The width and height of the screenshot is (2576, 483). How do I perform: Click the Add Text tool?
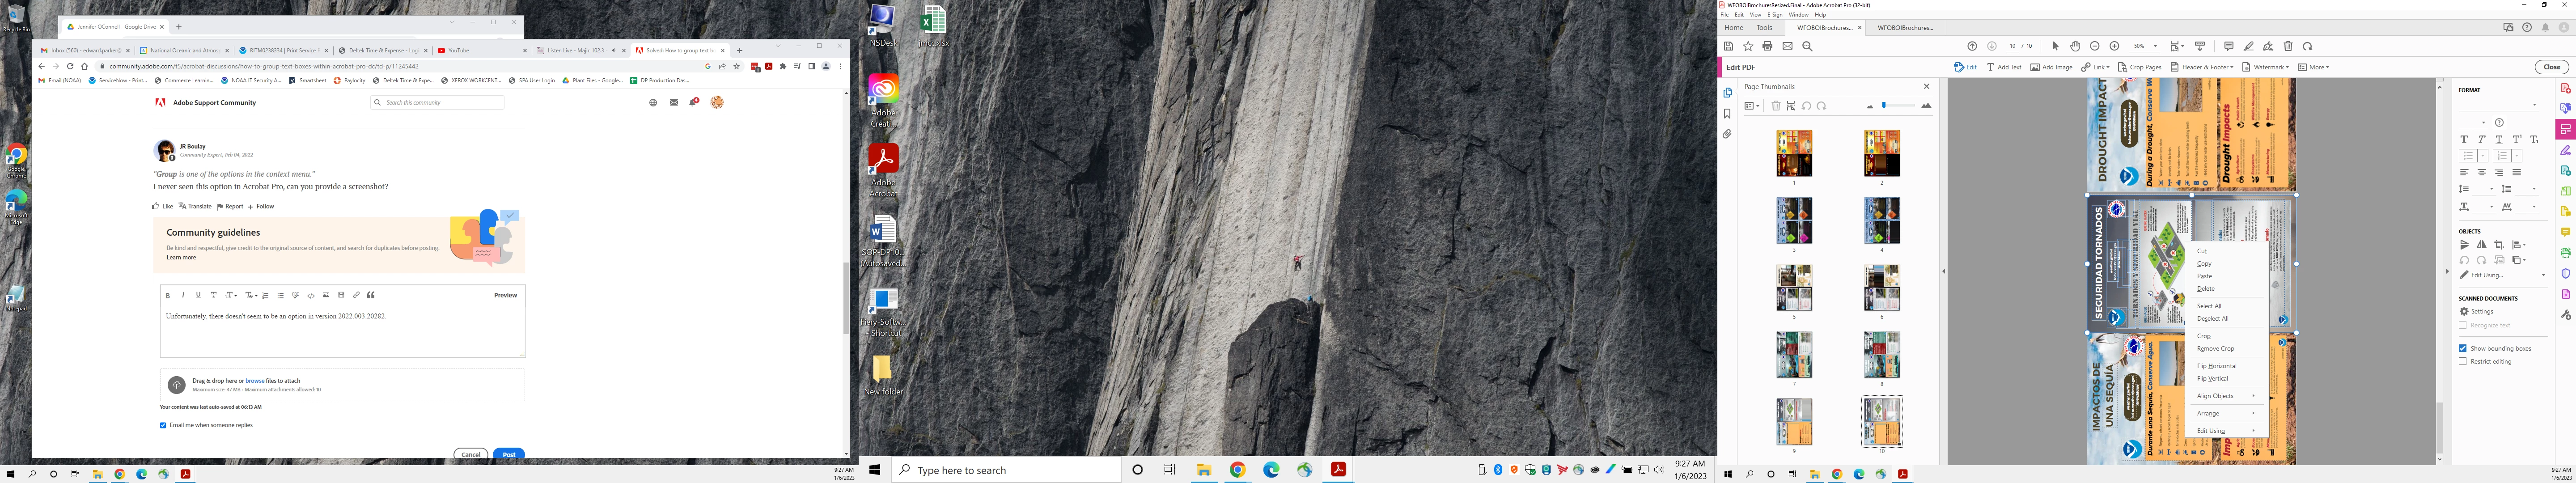(2003, 67)
